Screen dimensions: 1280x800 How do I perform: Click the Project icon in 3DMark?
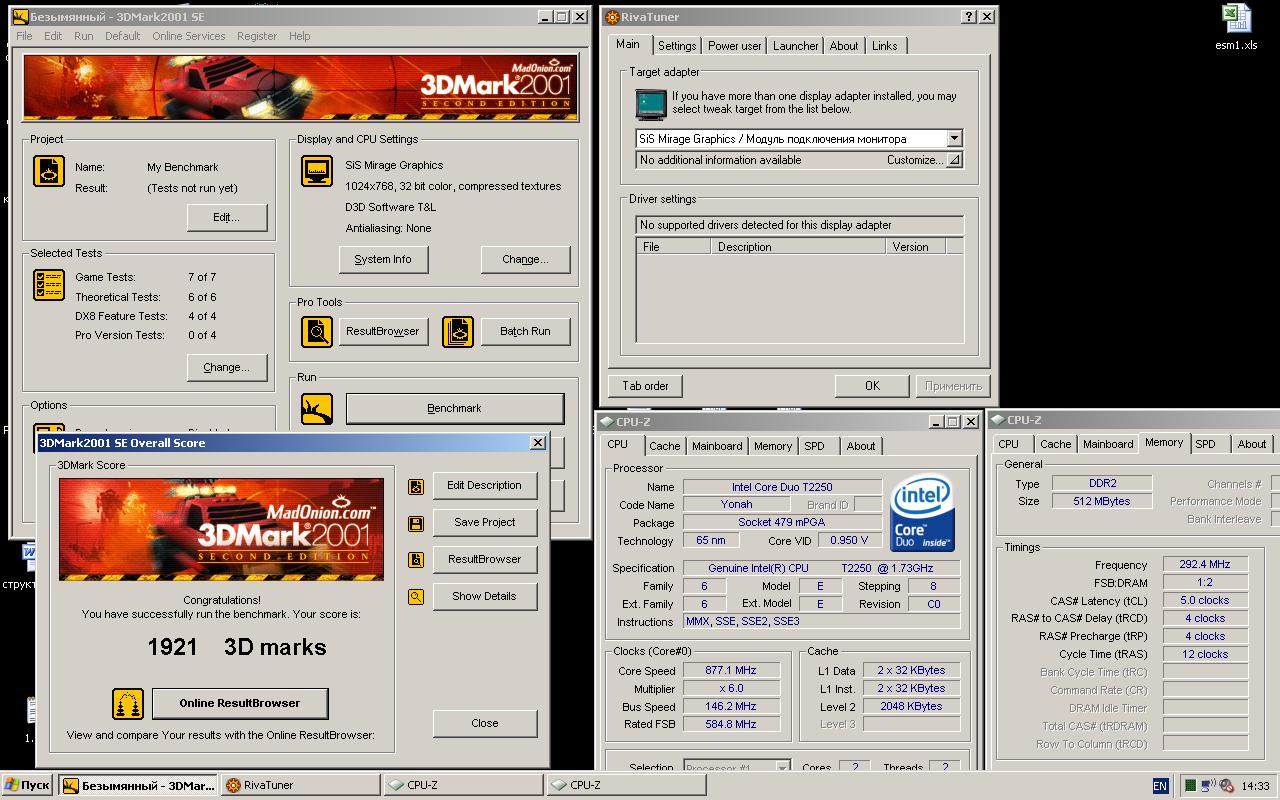pyautogui.click(x=49, y=171)
